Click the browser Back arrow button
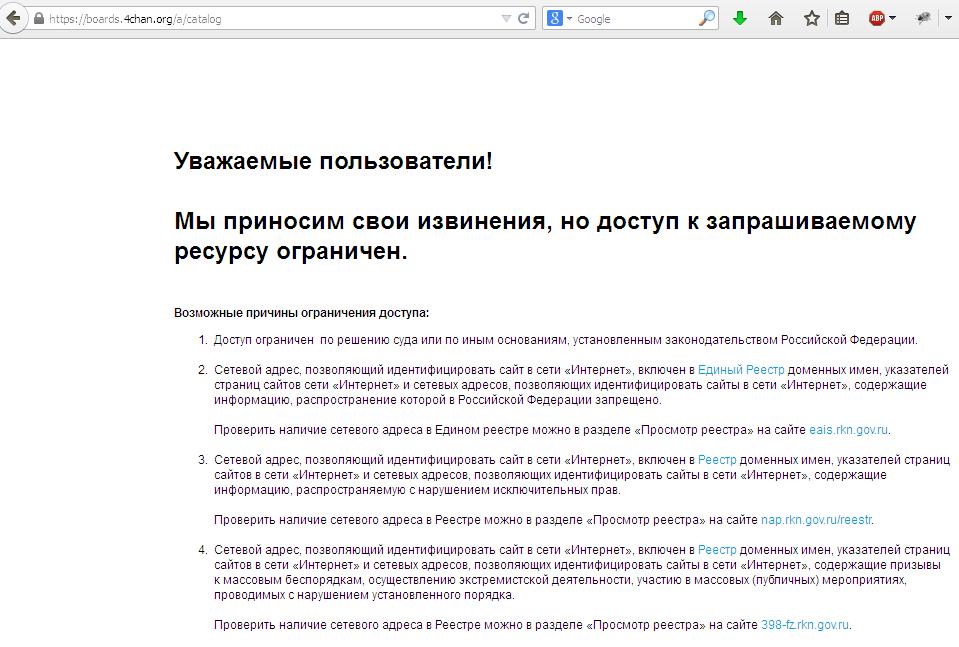The width and height of the screenshot is (959, 647). point(13,18)
